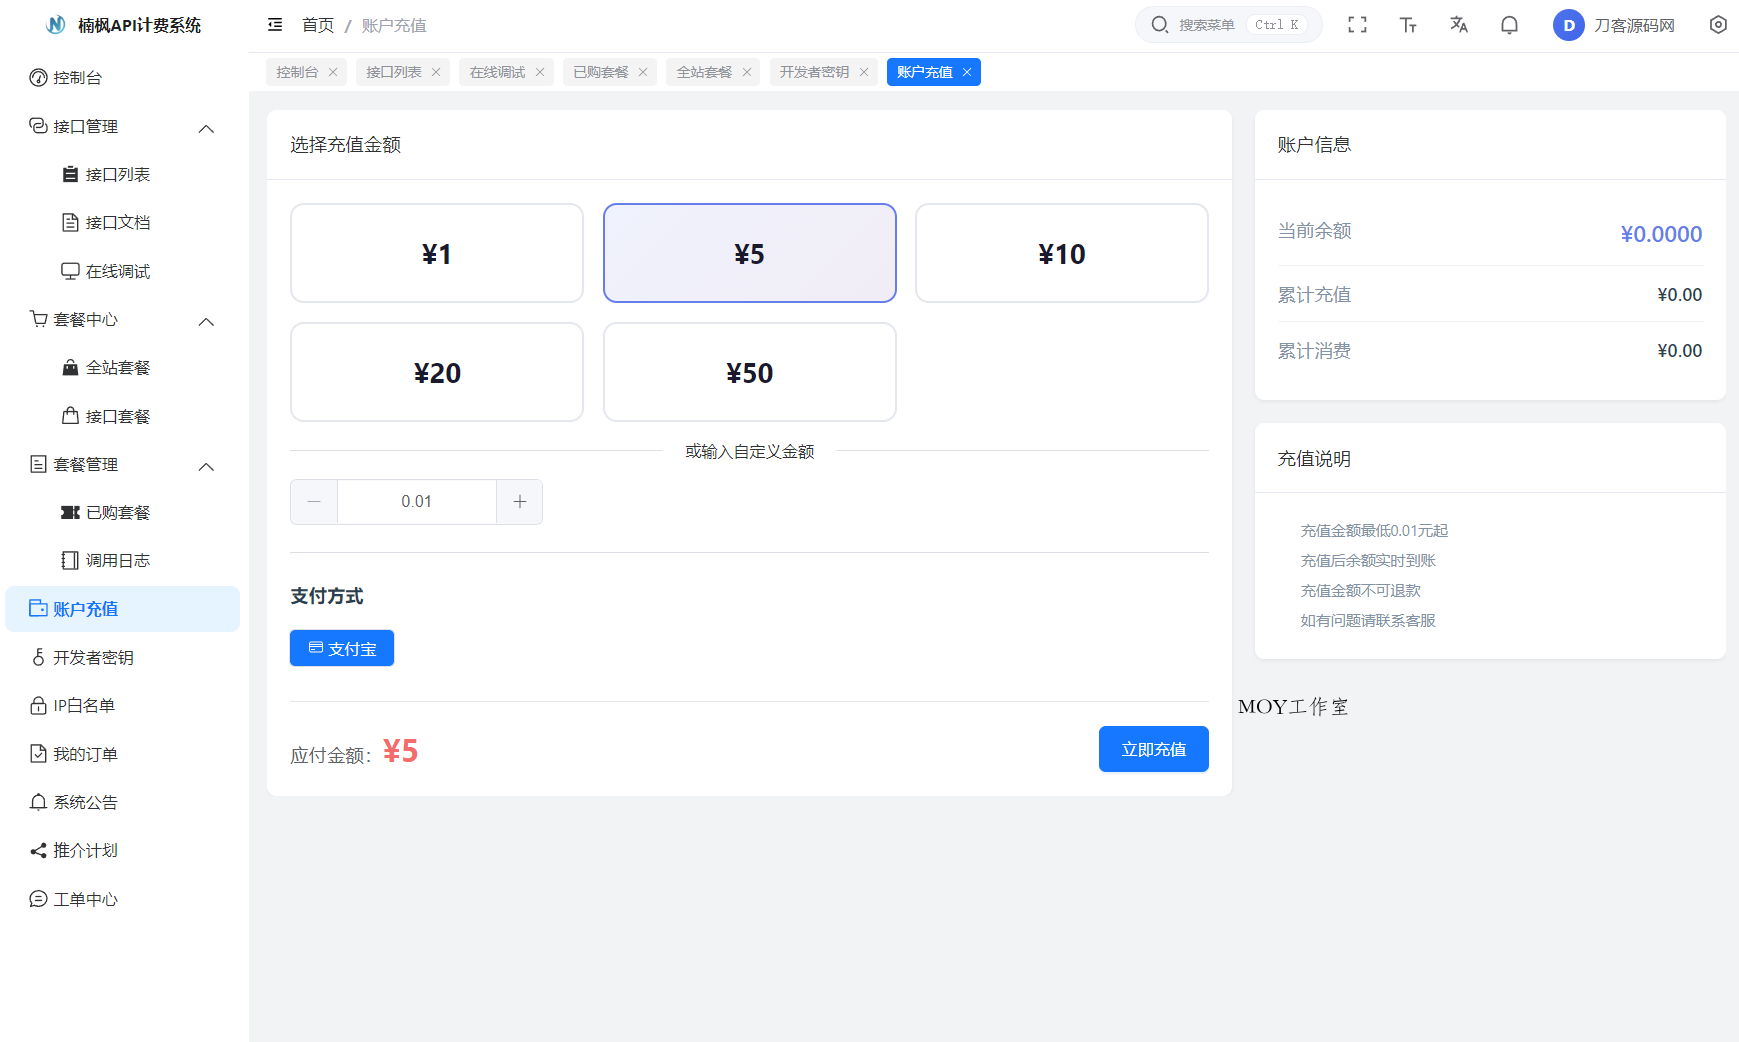This screenshot has width=1739, height=1042.
Task: Go to 首页 via the breadcrumb
Action: click(x=317, y=25)
